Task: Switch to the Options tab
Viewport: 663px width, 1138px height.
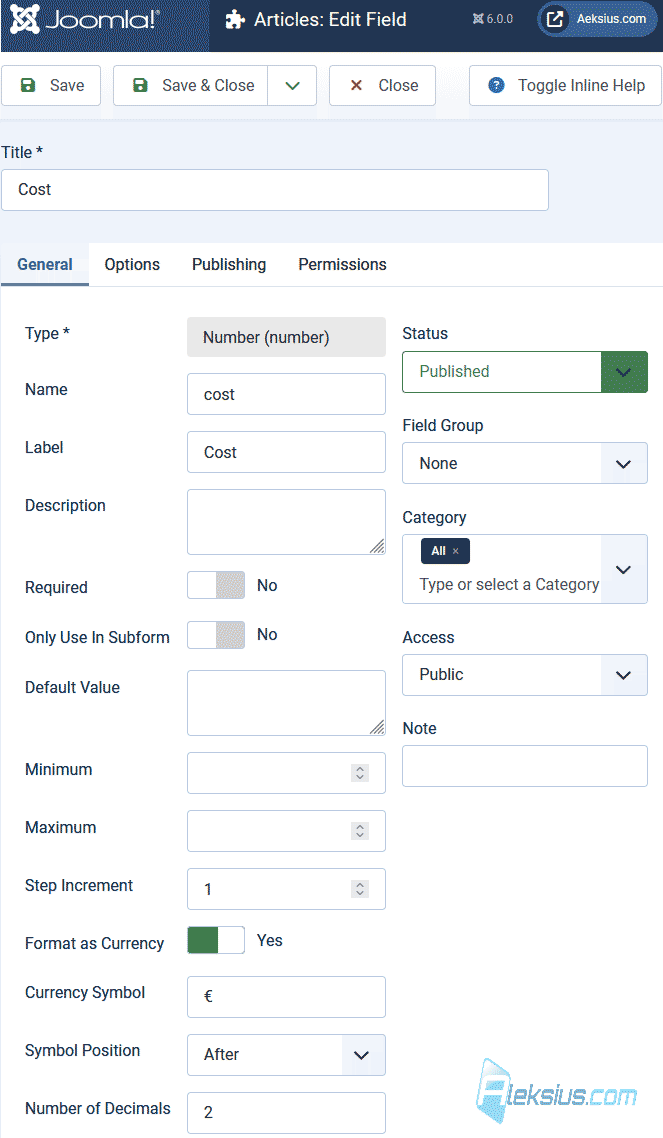Action: coord(132,265)
